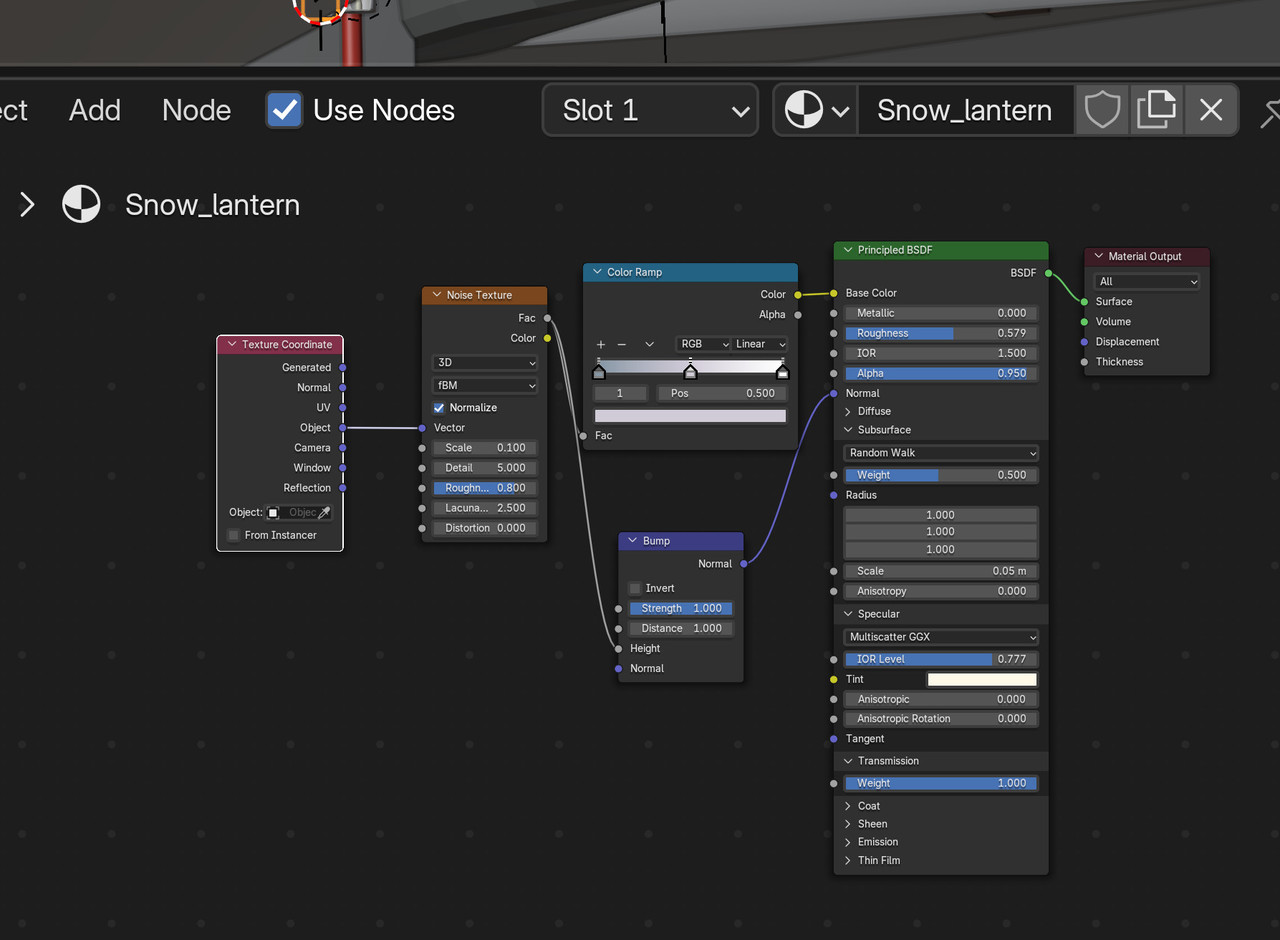Open the Node menu
Viewport: 1280px width, 940px height.
click(x=196, y=110)
